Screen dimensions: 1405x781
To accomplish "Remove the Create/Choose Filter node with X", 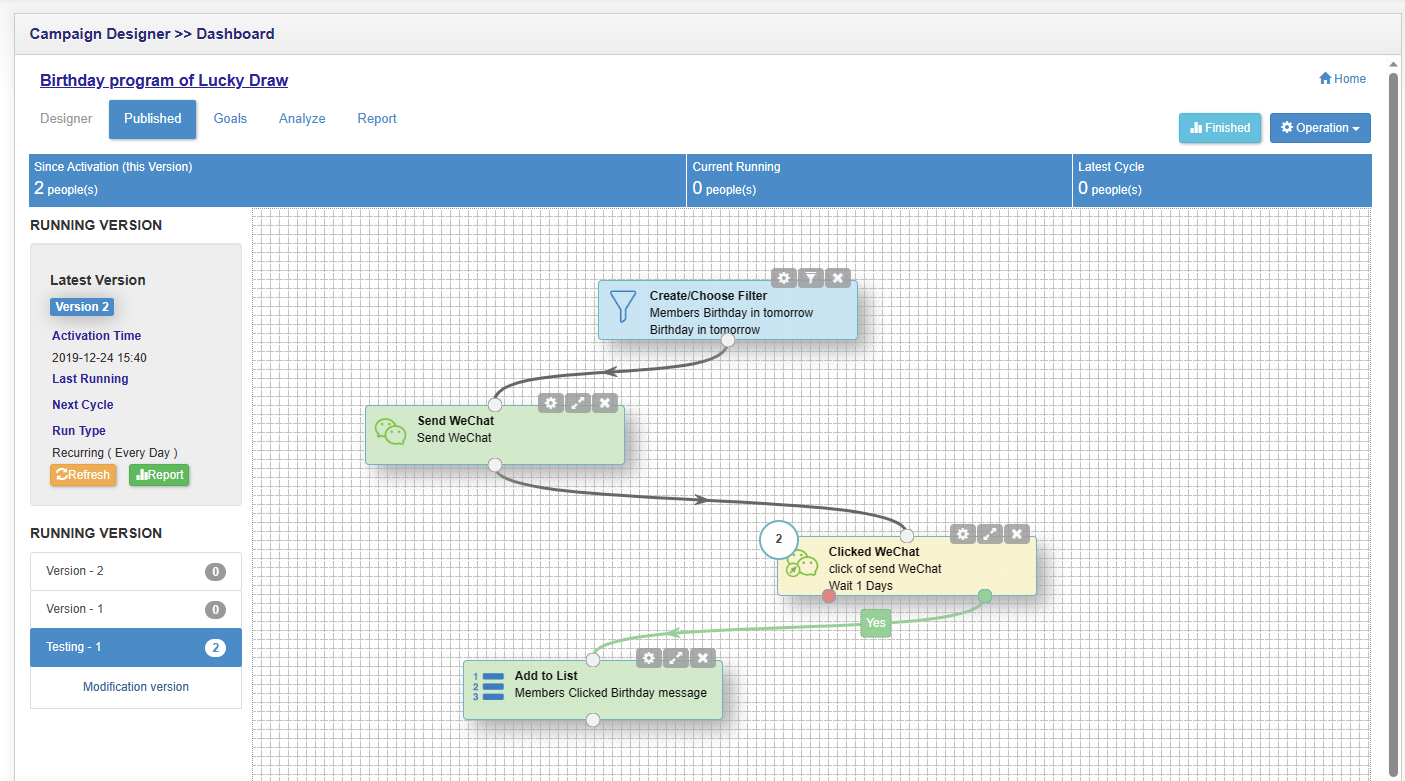I will pos(838,278).
